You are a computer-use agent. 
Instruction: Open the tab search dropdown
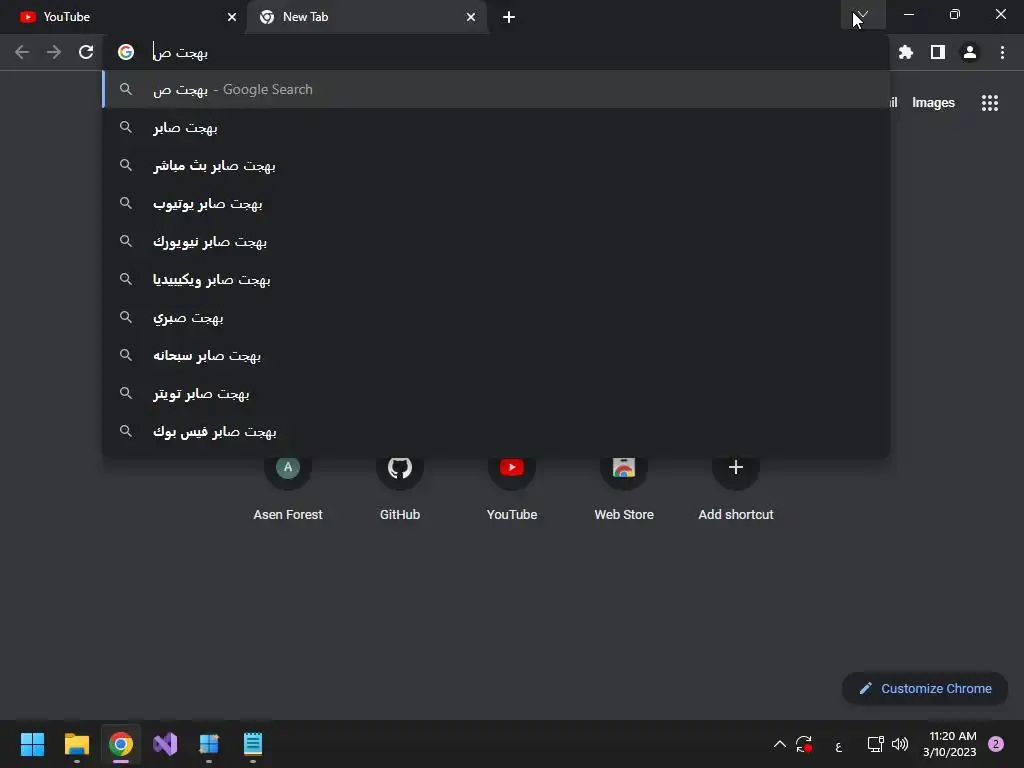click(863, 14)
